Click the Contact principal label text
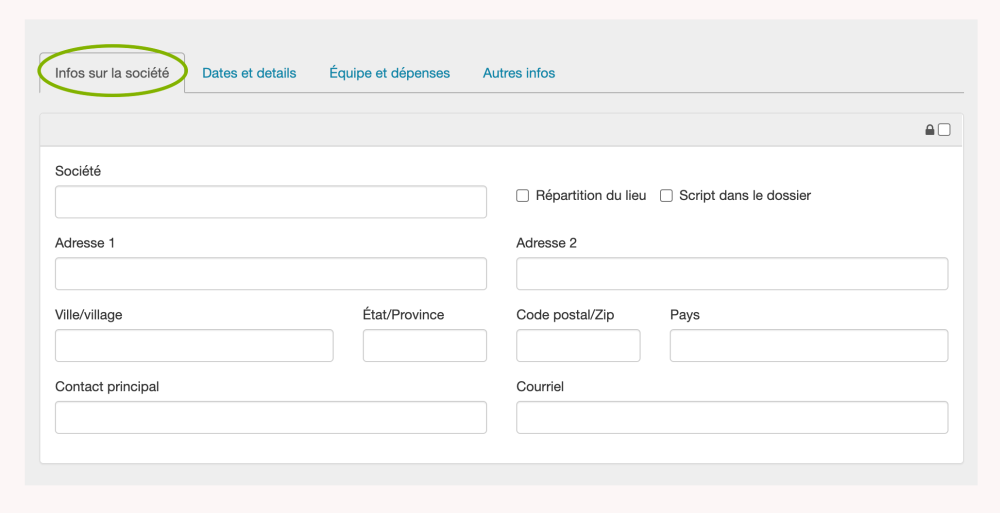The width and height of the screenshot is (1000, 513). [107, 387]
